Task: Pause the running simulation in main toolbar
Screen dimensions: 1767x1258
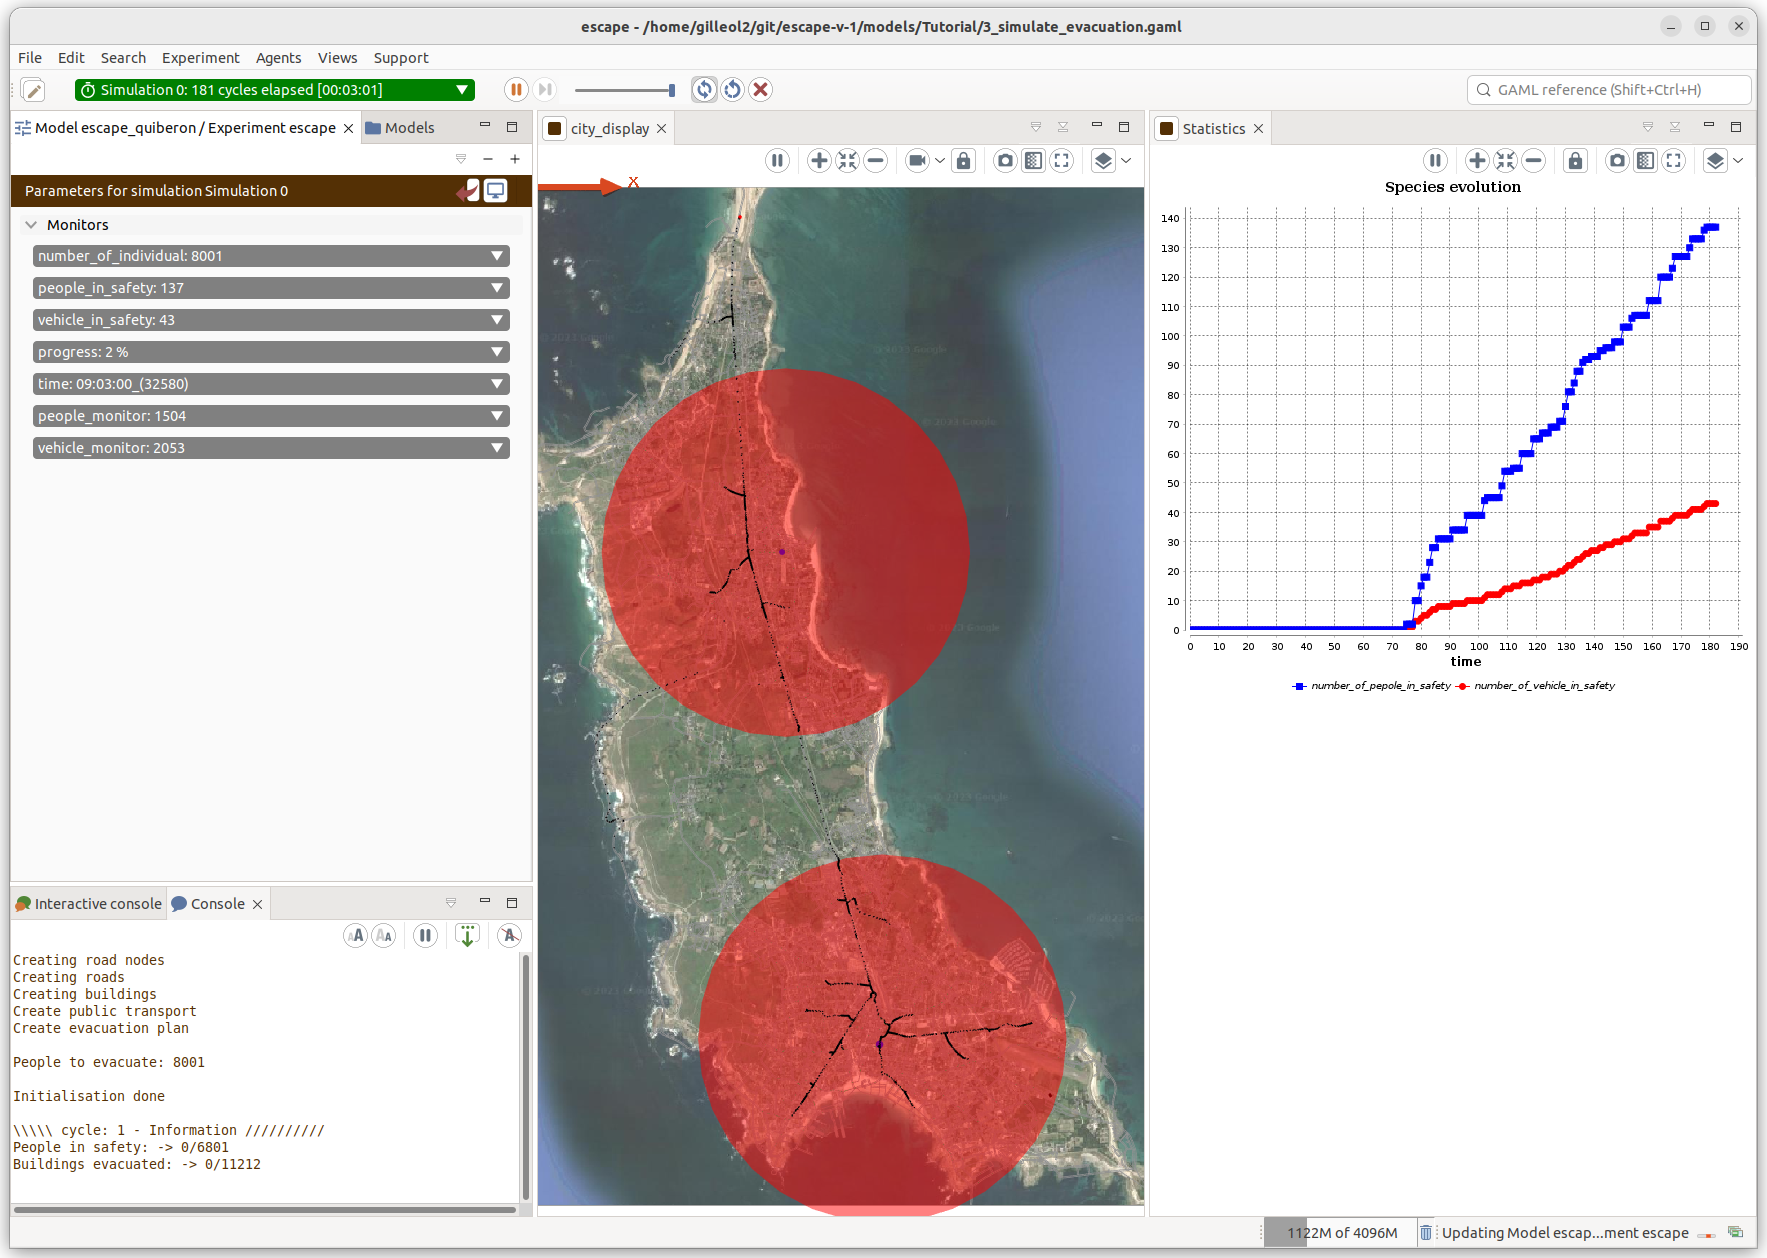Action: coord(515,90)
